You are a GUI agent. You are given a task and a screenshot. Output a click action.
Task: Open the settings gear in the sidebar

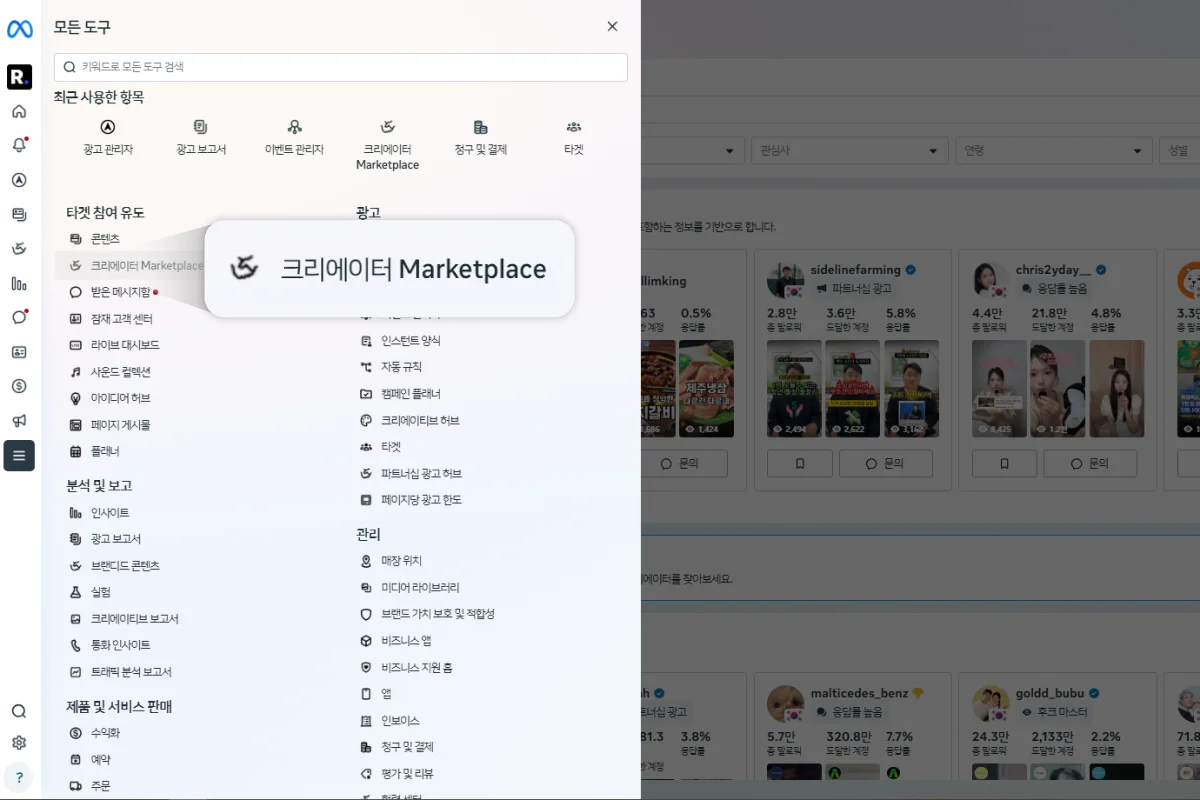19,743
